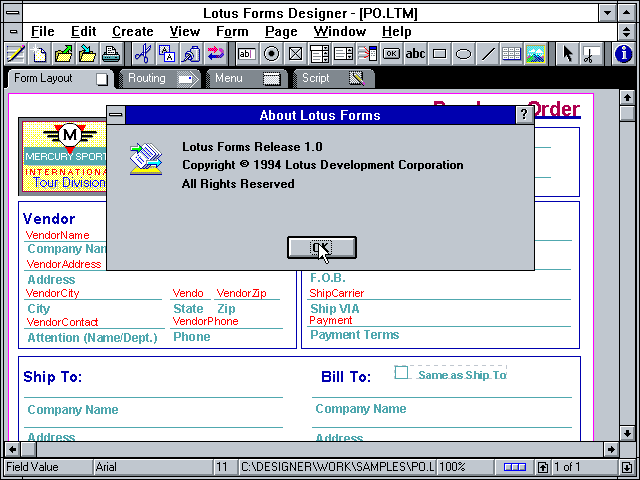This screenshot has height=480, width=640.
Task: Click the blue information icon
Action: 624,54
